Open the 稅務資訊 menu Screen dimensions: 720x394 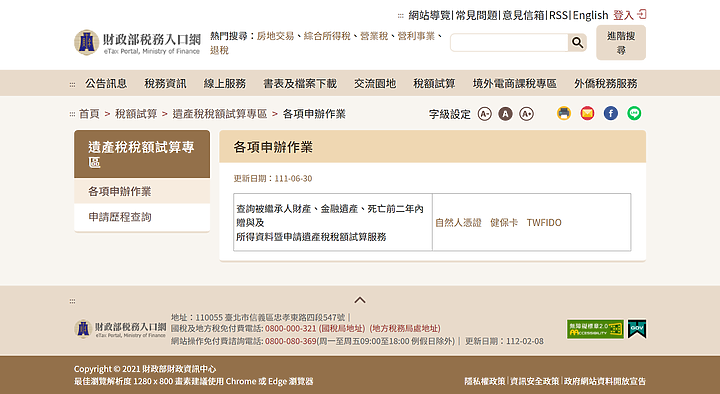point(165,84)
